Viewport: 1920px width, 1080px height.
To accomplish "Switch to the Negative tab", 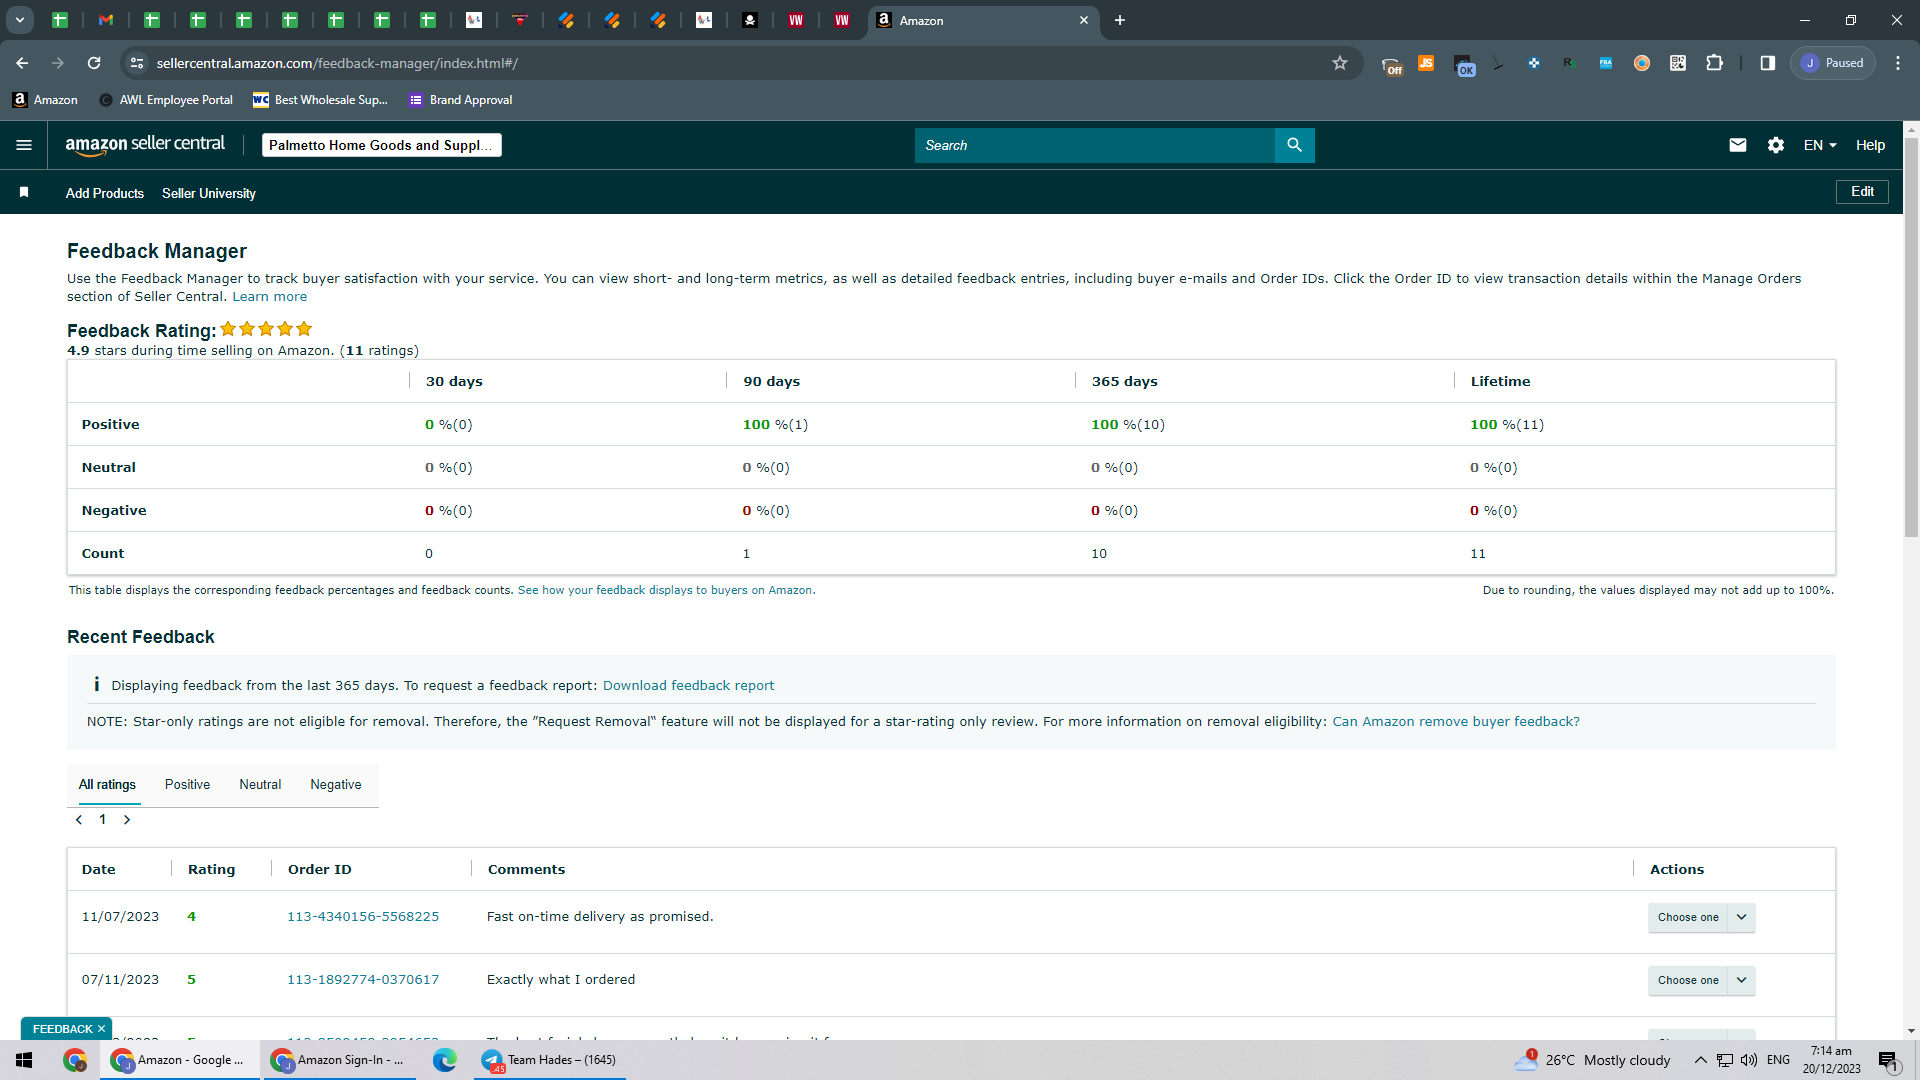I will [336, 785].
